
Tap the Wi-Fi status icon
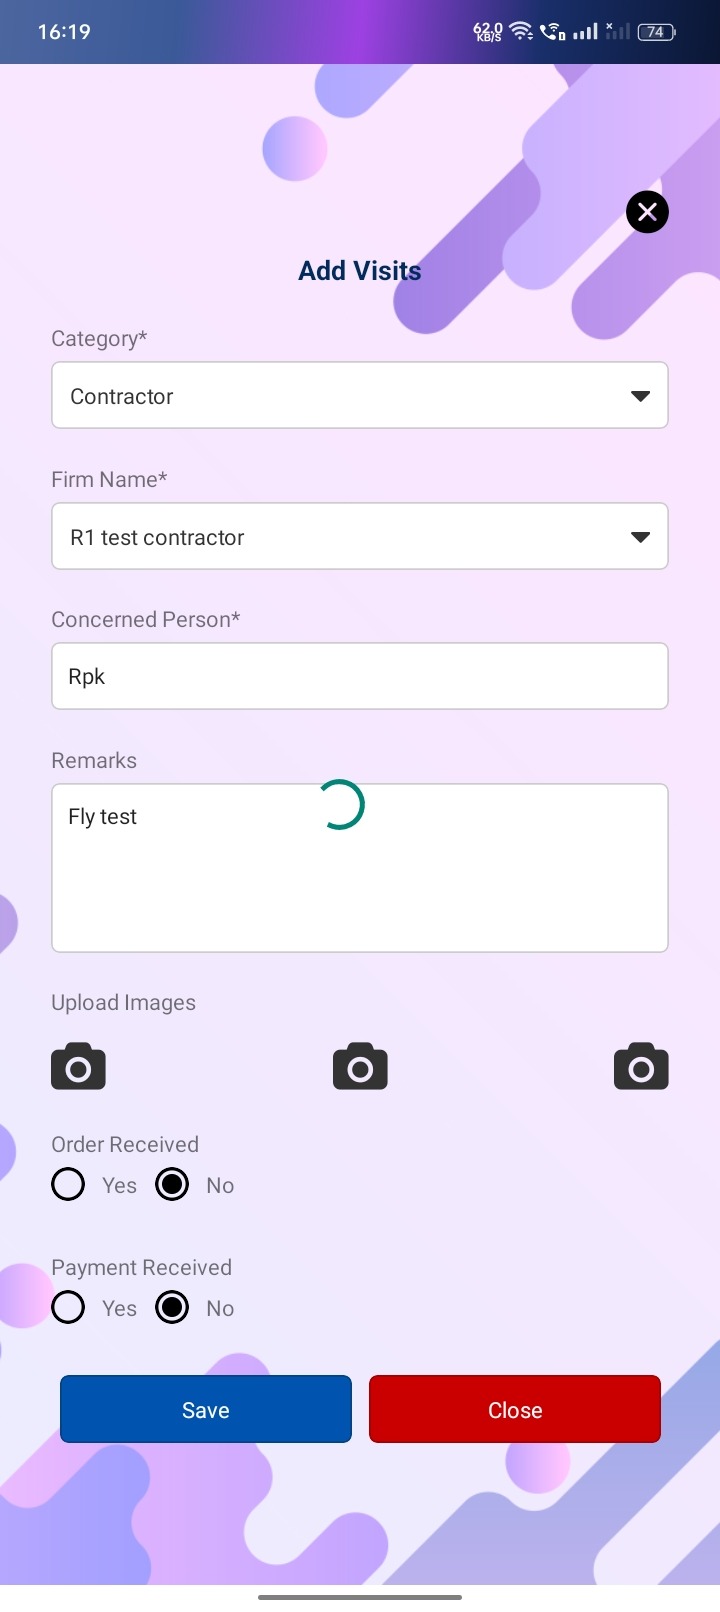(521, 32)
